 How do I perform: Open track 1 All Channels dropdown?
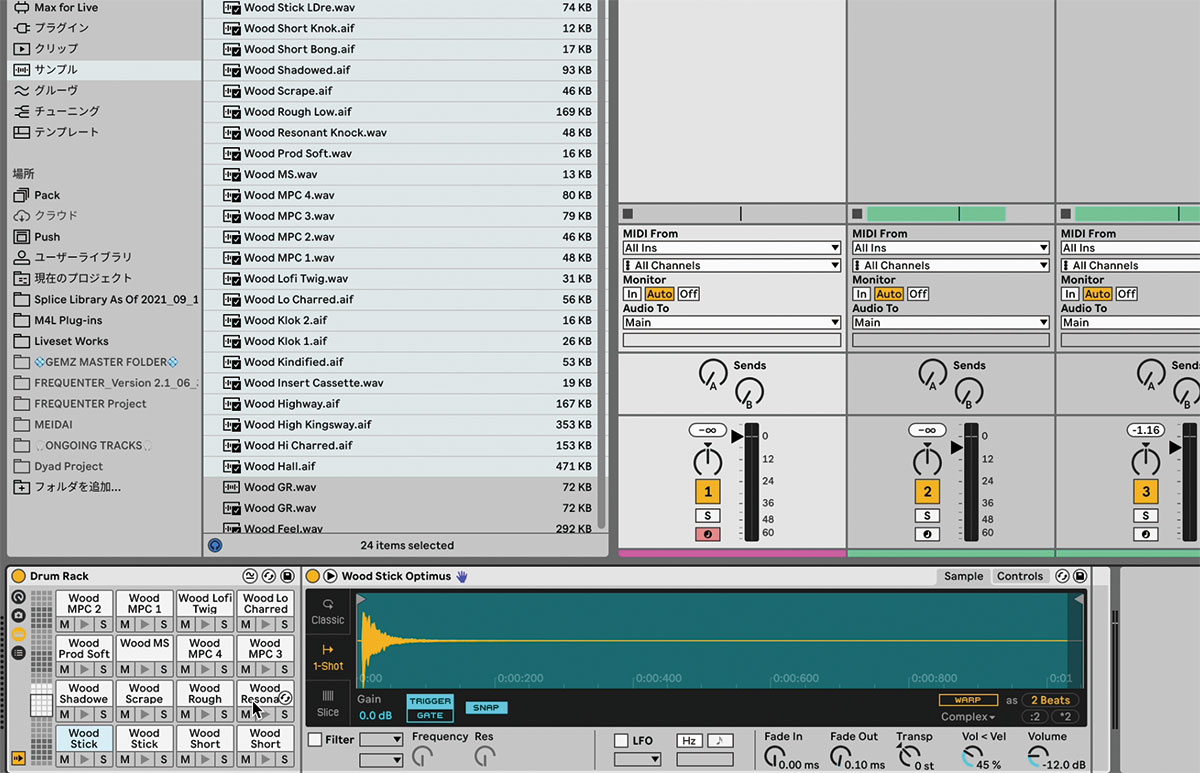(732, 265)
